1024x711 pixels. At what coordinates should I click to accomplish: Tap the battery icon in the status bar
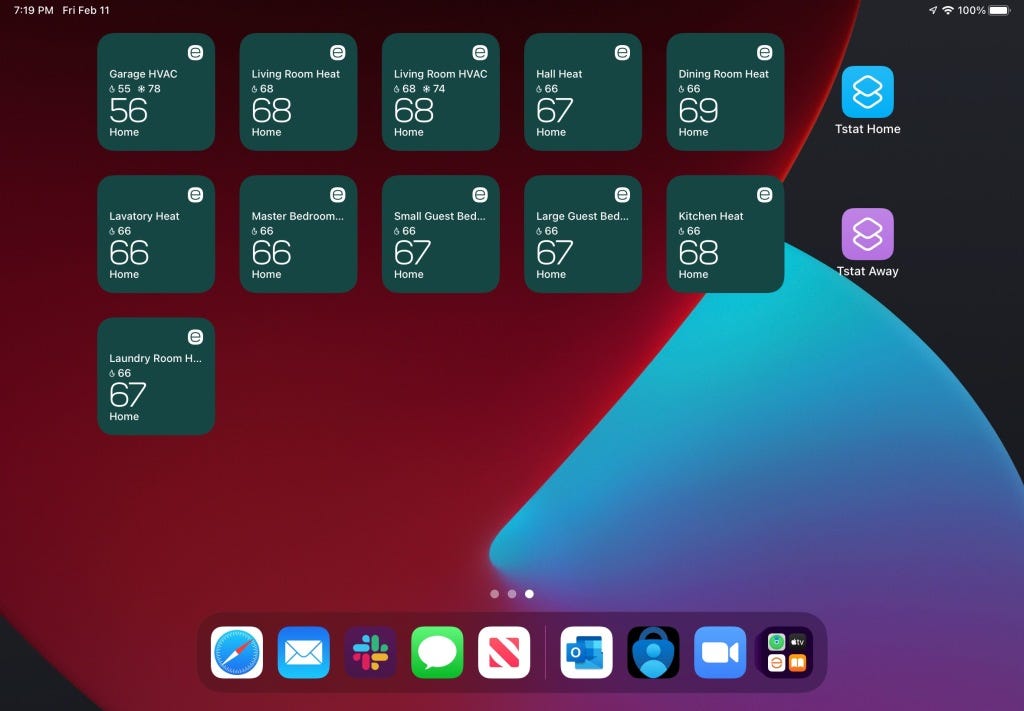click(999, 10)
